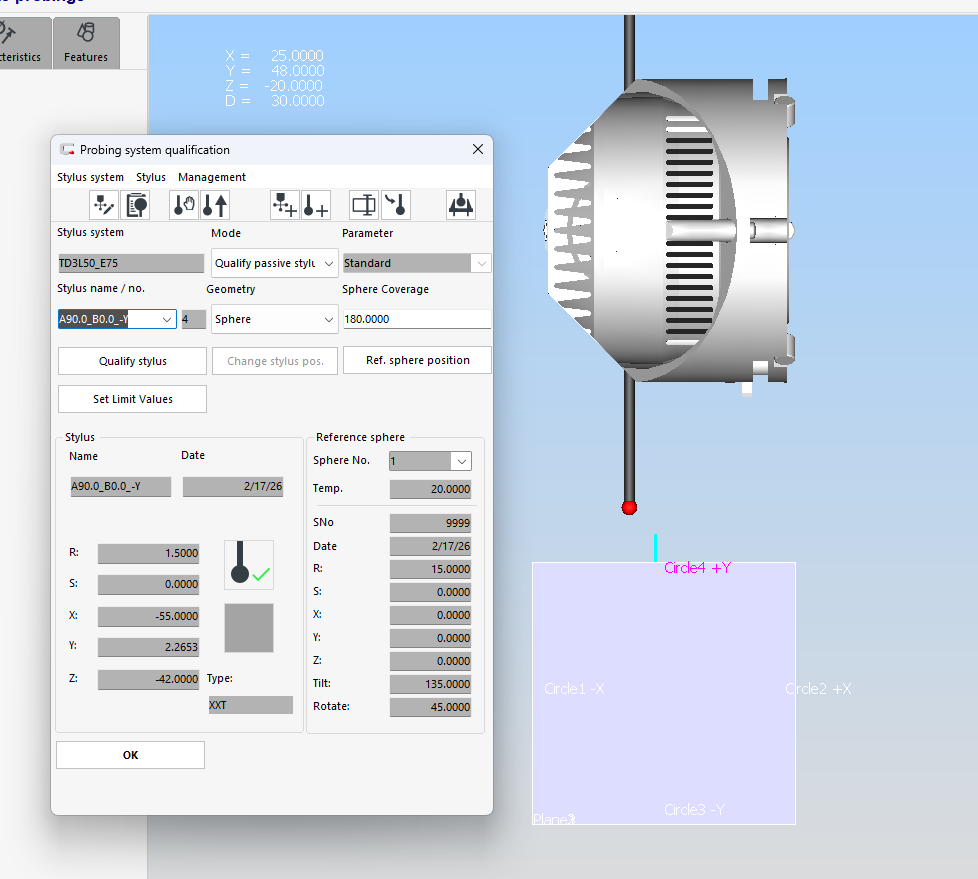Click the stylus with up arrow icon
The image size is (978, 879).
click(x=215, y=205)
